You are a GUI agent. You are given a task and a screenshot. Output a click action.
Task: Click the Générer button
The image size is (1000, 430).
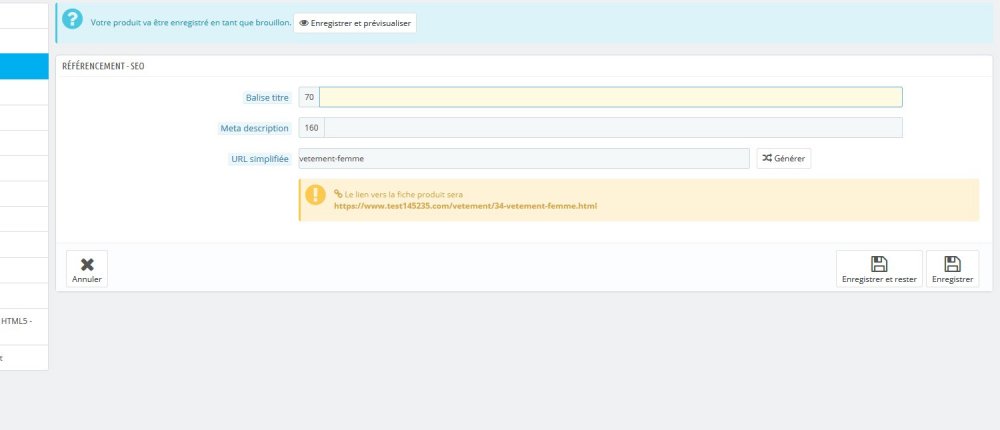(x=784, y=158)
